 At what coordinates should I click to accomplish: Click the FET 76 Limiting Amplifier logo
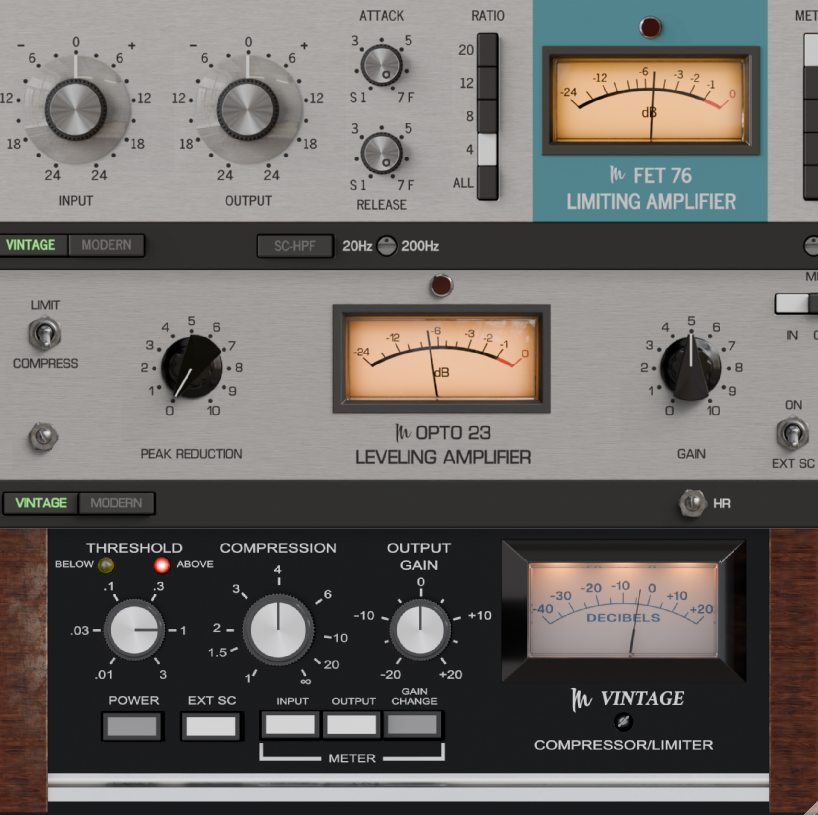(651, 189)
